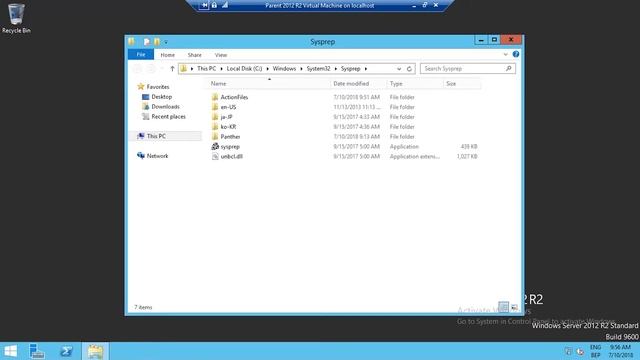Select the sysprep application file
The image size is (640, 360).
coord(230,147)
